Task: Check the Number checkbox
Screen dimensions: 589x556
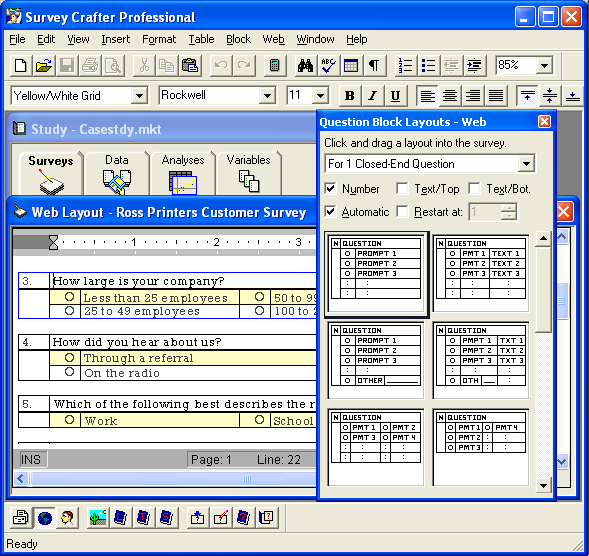Action: (330, 189)
